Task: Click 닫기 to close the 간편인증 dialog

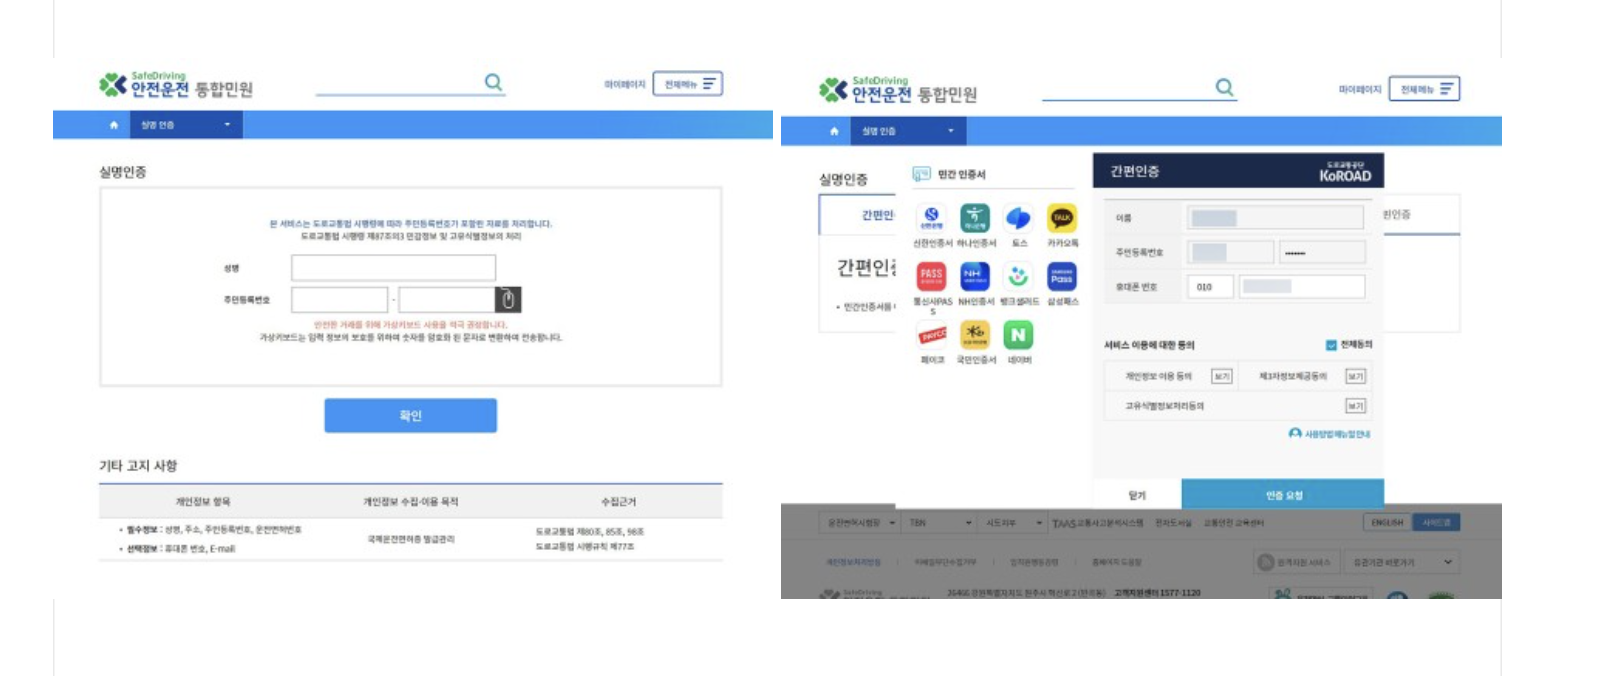Action: [1137, 495]
